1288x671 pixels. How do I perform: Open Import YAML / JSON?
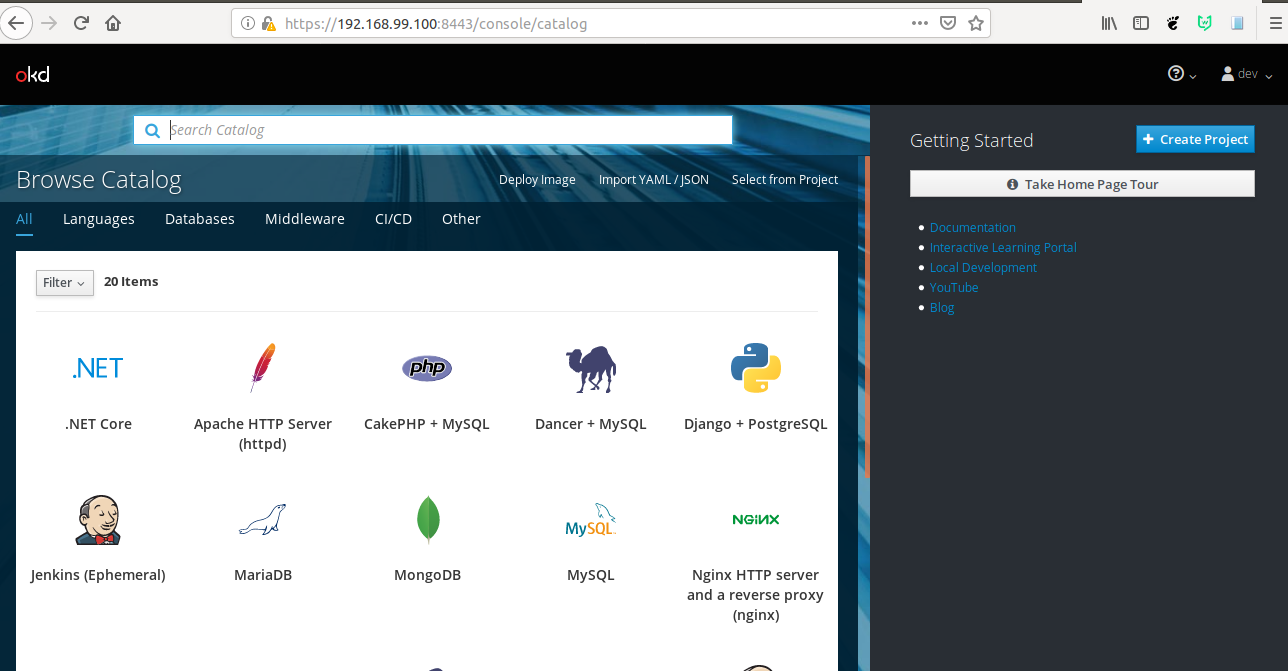[x=654, y=180]
